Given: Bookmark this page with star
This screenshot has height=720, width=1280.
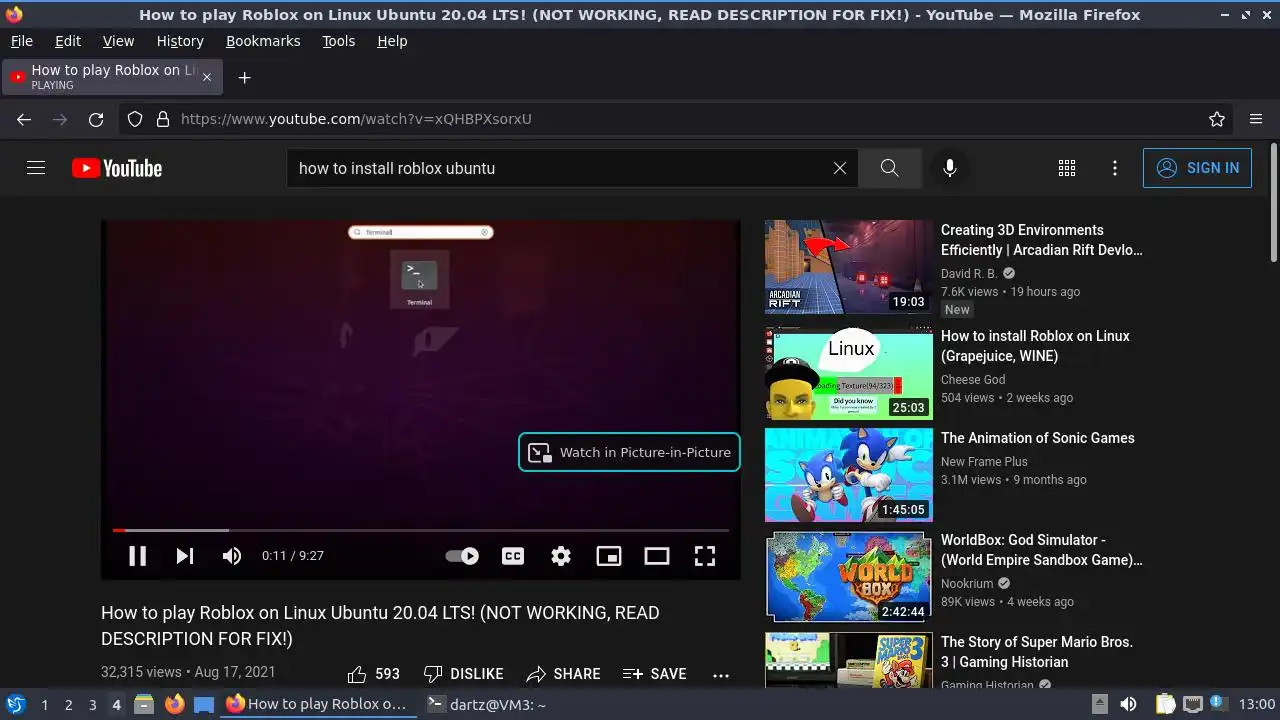Looking at the screenshot, I should point(1217,119).
